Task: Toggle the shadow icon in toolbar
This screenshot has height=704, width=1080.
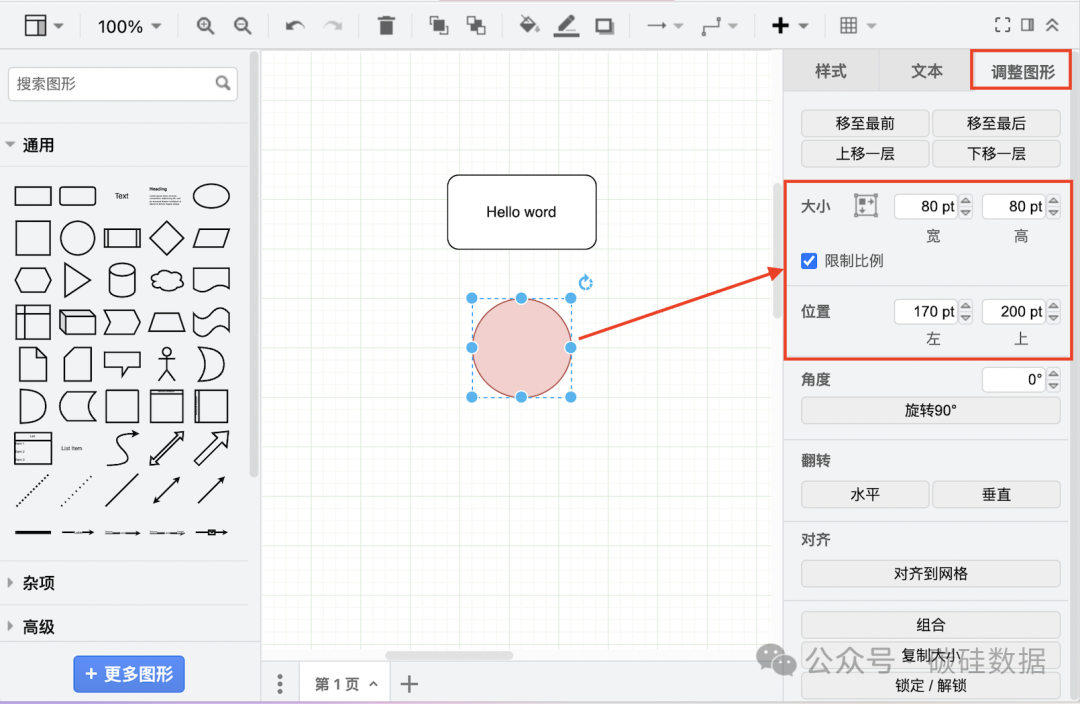Action: click(604, 26)
